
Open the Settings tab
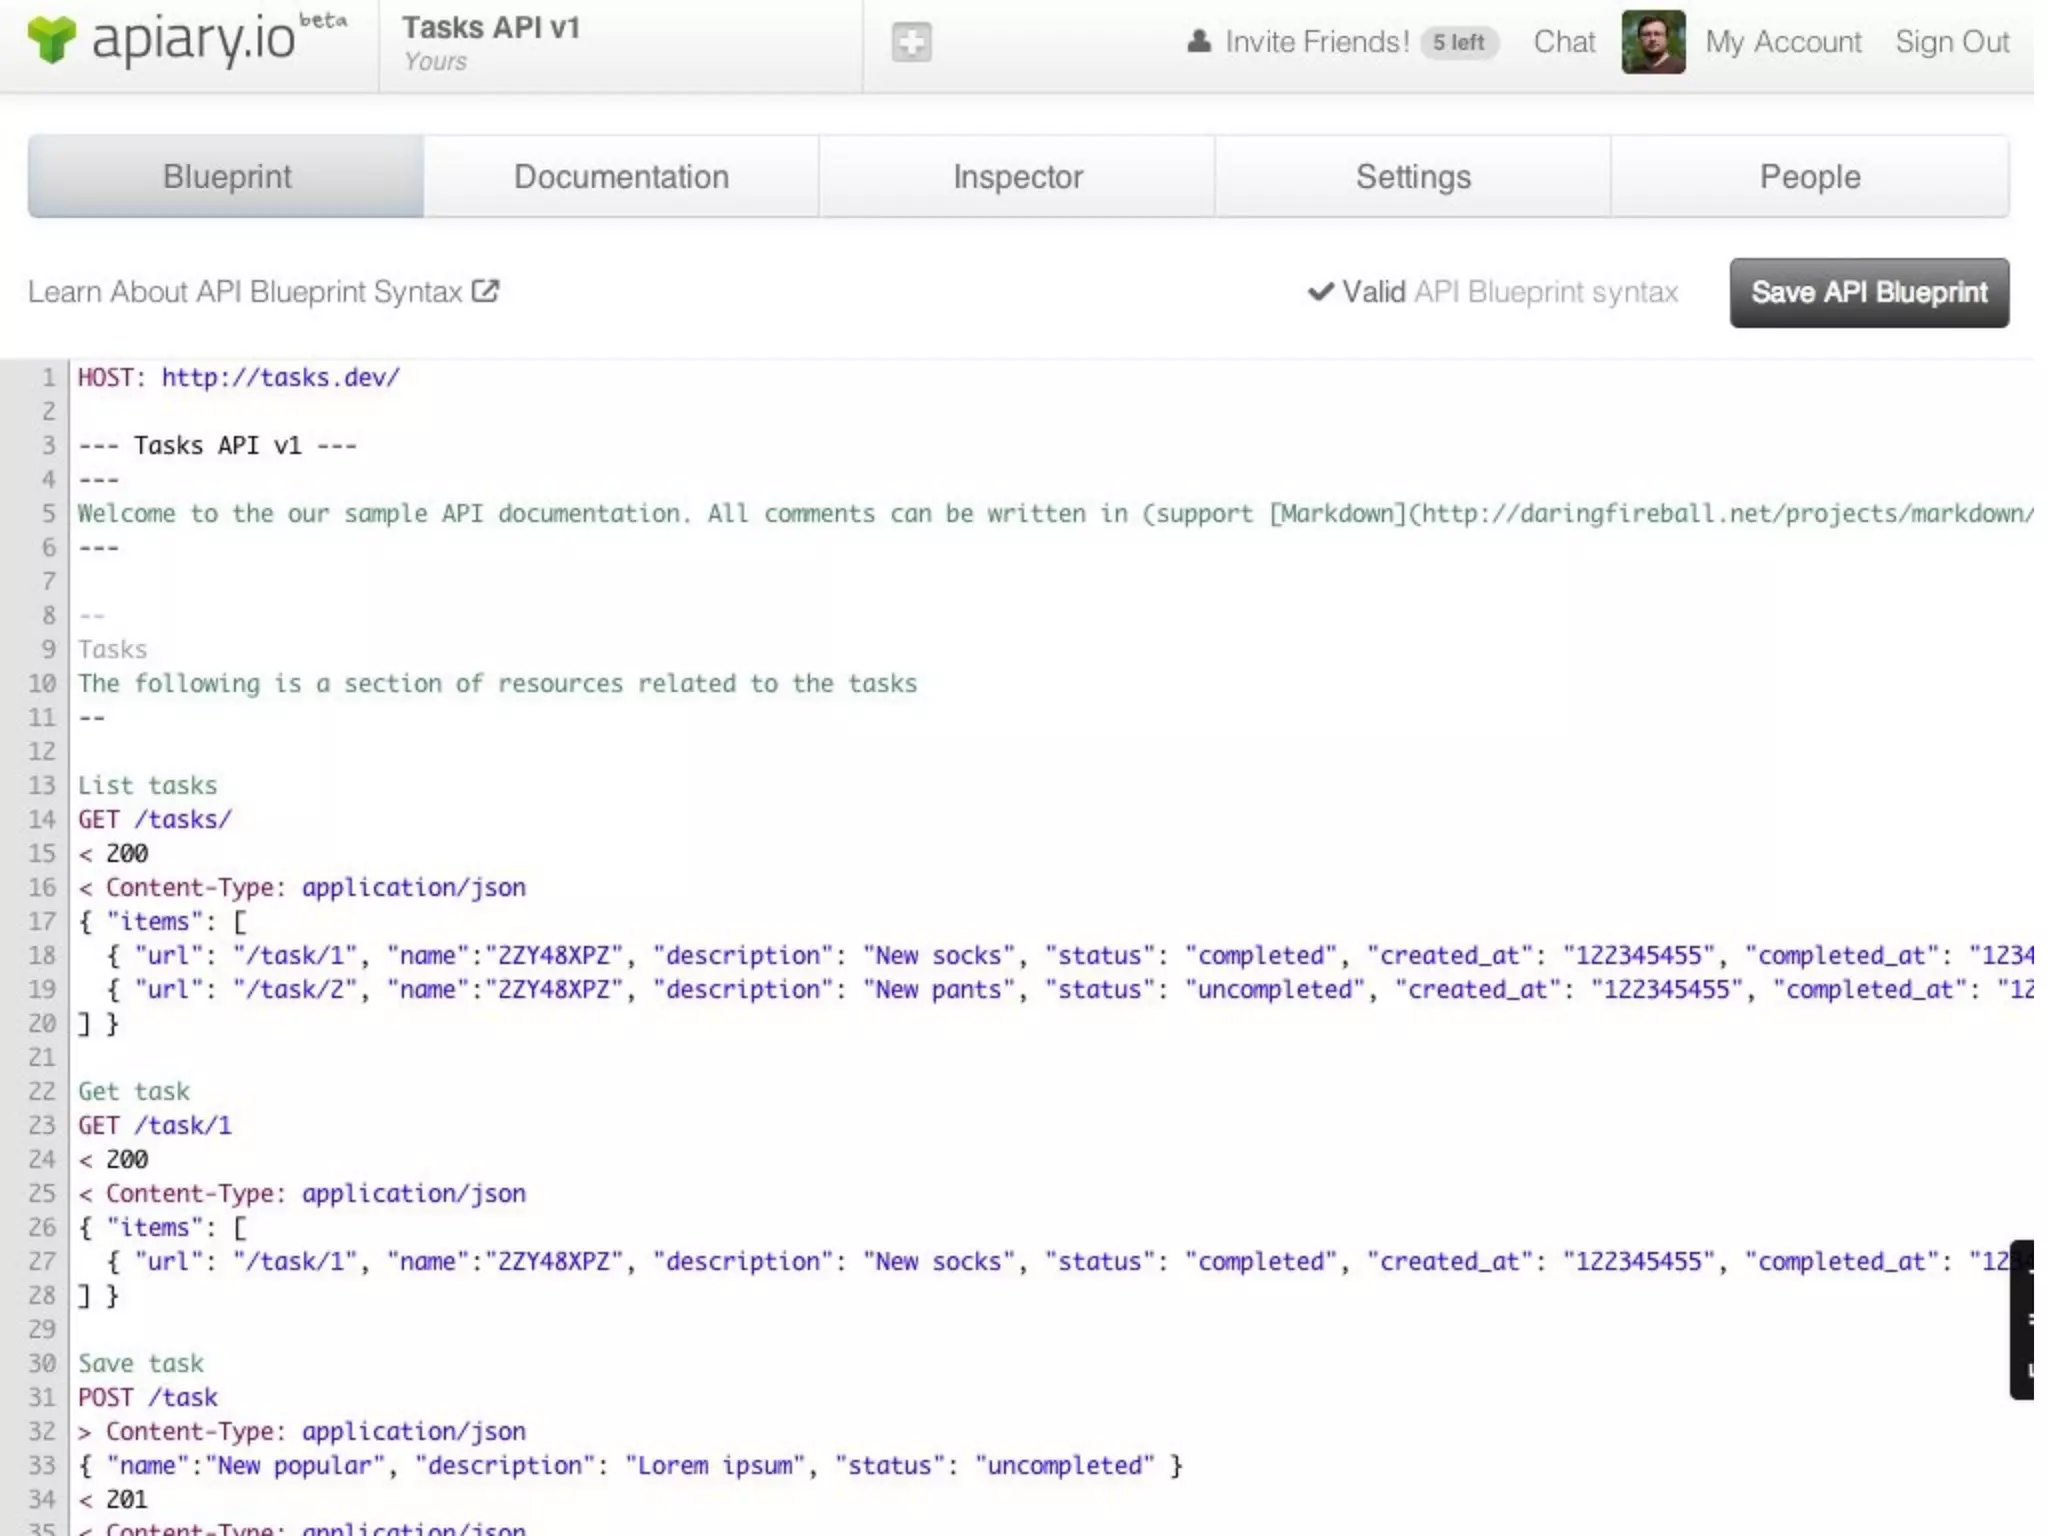[x=1412, y=177]
